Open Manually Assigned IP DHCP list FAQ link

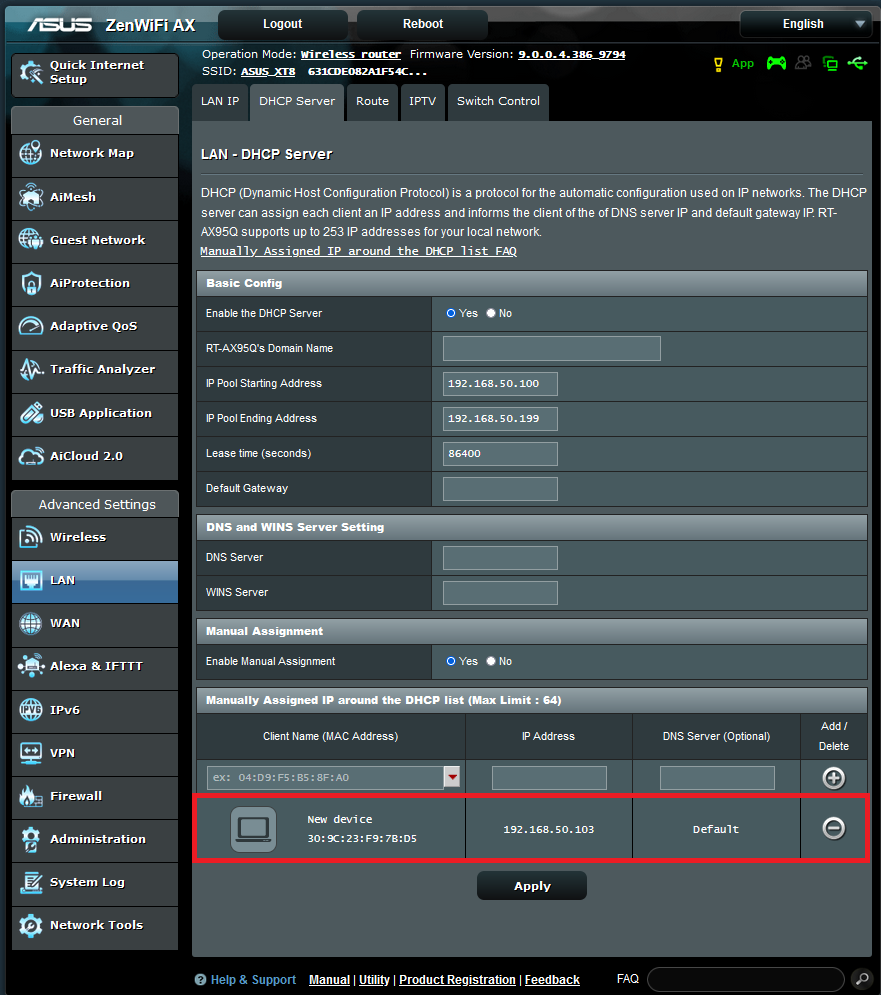(x=358, y=251)
